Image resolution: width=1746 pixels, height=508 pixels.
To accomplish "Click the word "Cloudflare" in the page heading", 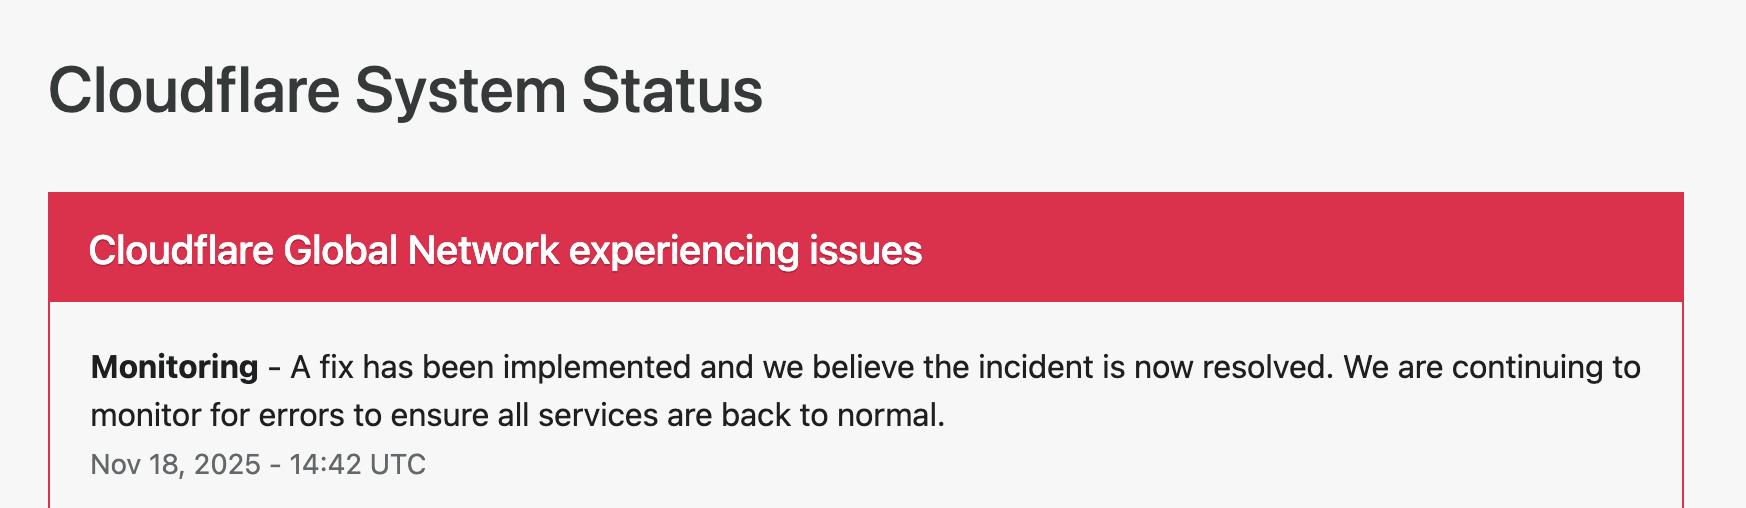I will click(x=194, y=90).
